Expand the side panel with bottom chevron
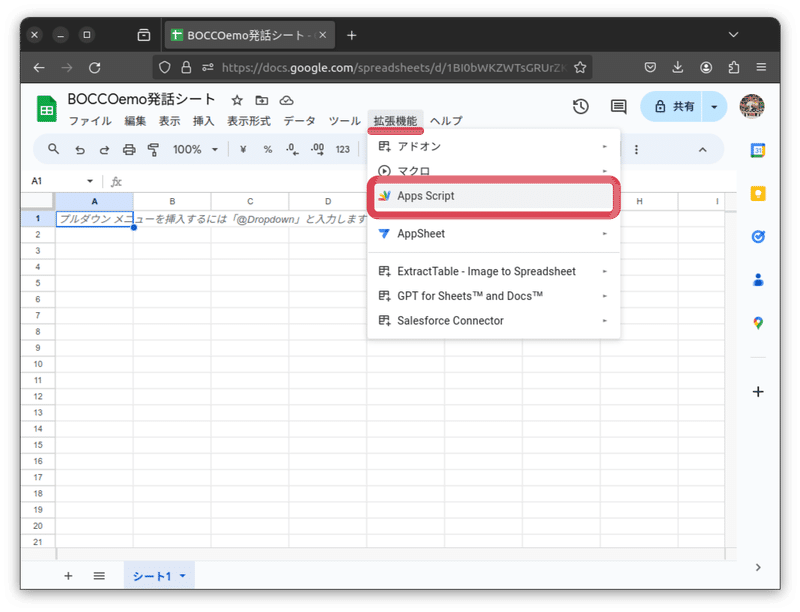 pyautogui.click(x=758, y=567)
